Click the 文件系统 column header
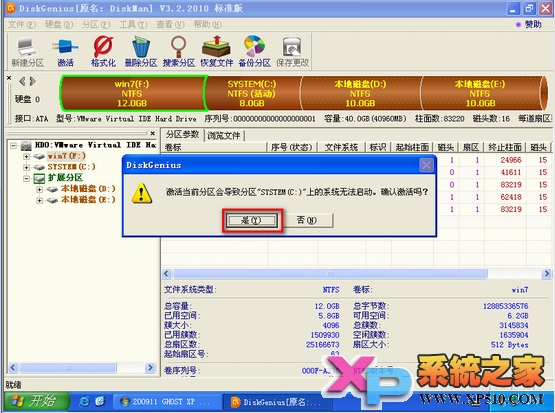 (341, 147)
